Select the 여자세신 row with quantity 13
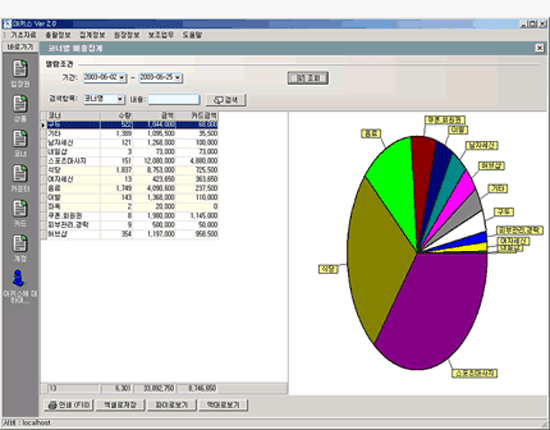550x430 pixels. tap(132, 179)
